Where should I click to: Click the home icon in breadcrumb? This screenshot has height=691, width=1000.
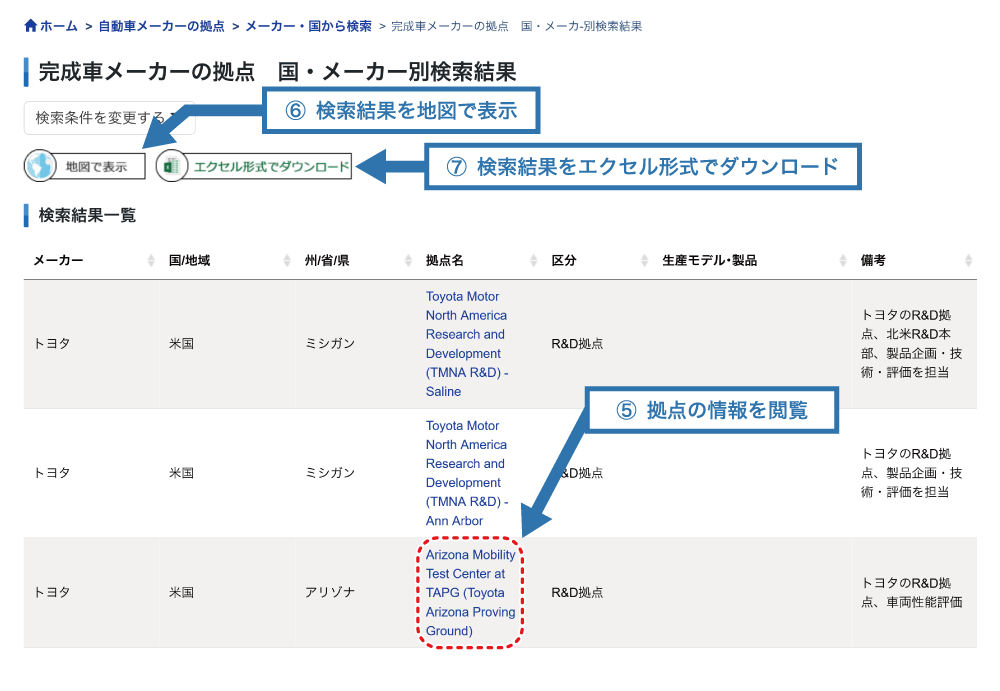[x=31, y=26]
